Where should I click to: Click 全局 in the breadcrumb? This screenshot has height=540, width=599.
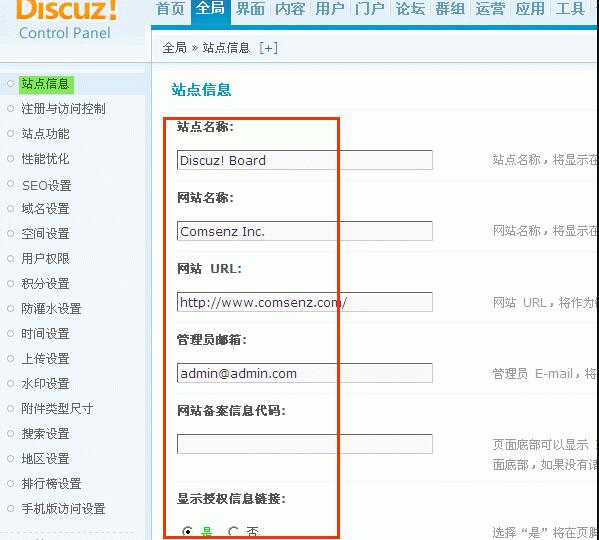(x=175, y=48)
